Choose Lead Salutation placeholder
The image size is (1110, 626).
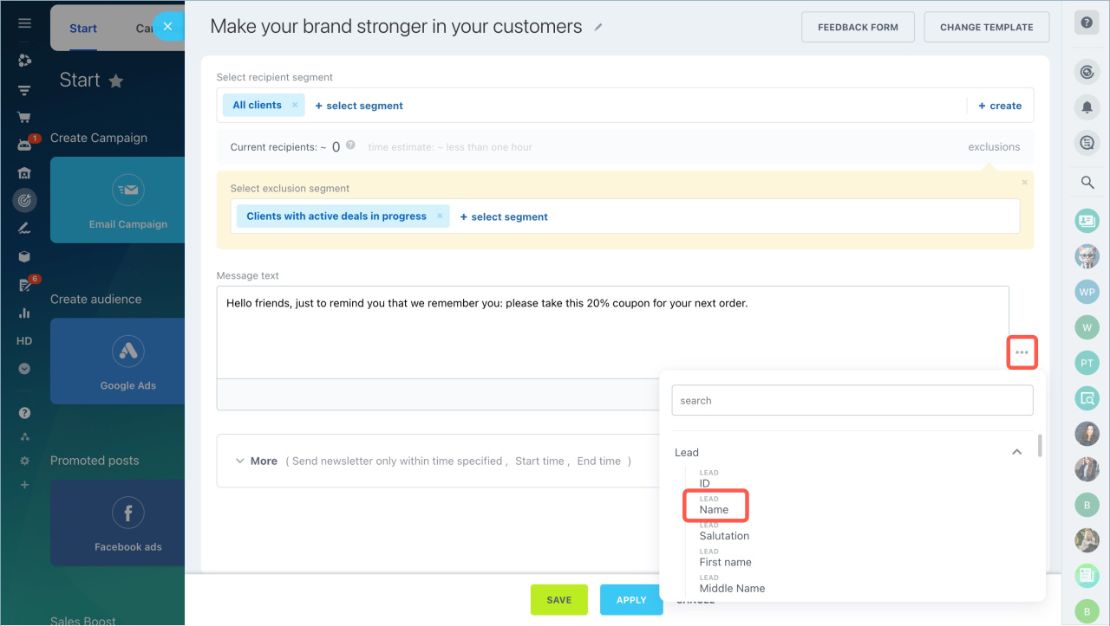(x=723, y=531)
